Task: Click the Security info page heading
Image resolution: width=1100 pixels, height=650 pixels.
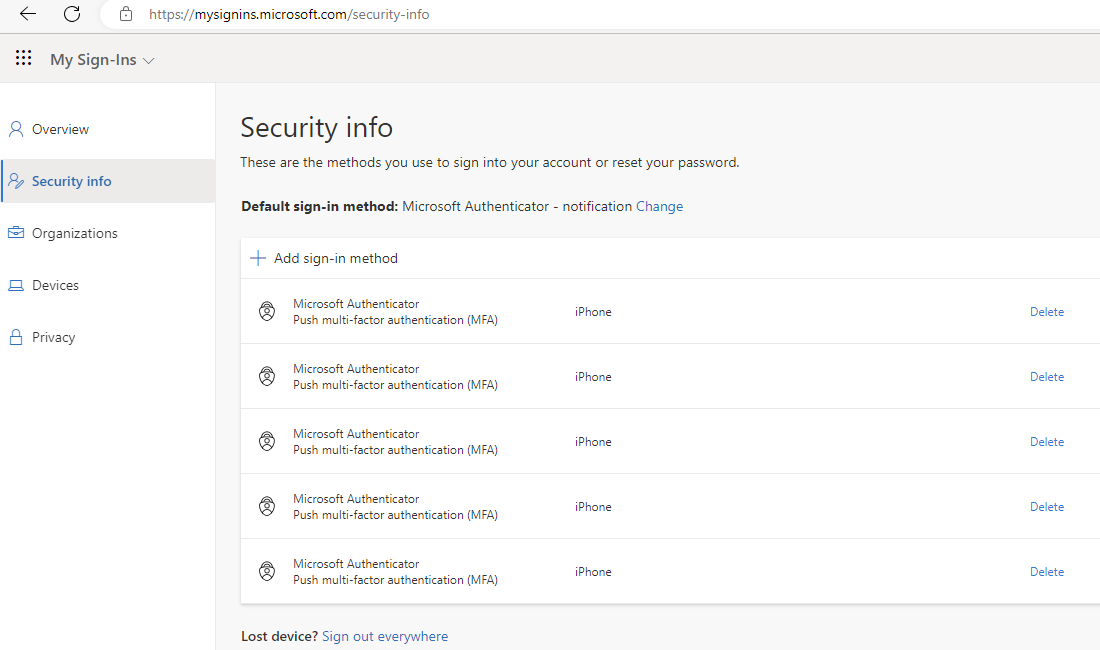Action: [316, 128]
